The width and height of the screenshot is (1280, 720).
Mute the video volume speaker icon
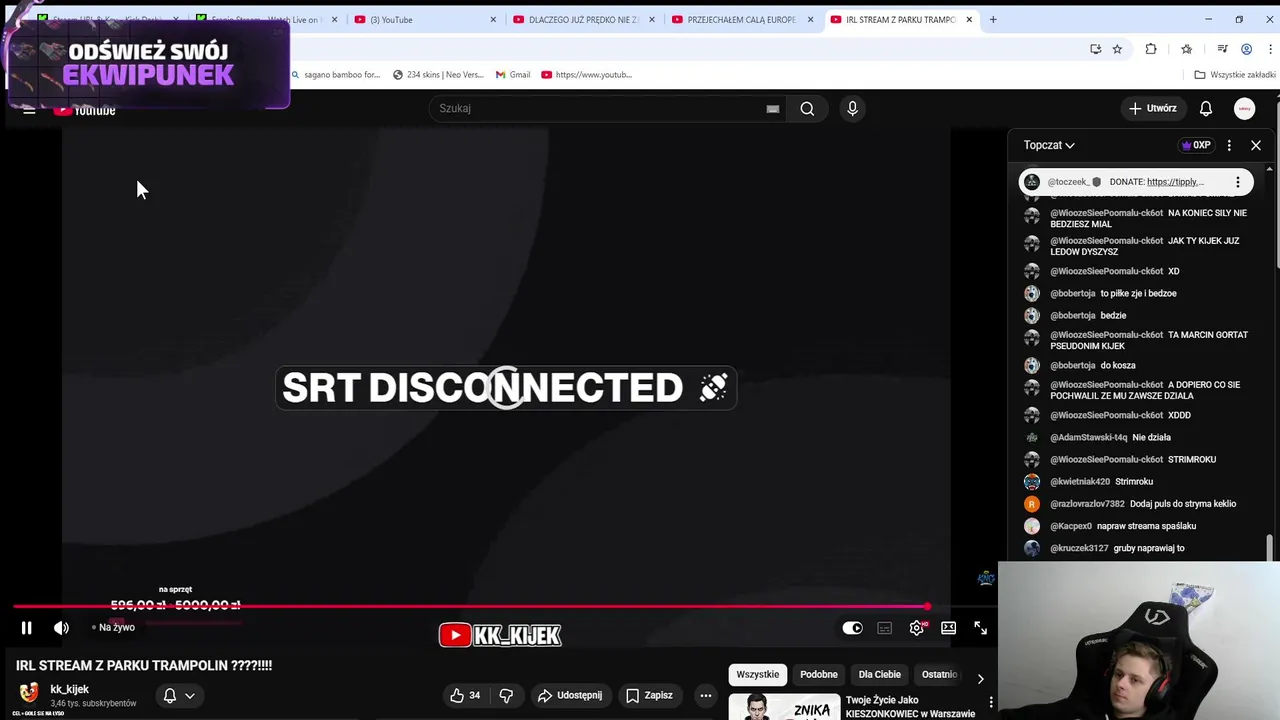click(61, 628)
